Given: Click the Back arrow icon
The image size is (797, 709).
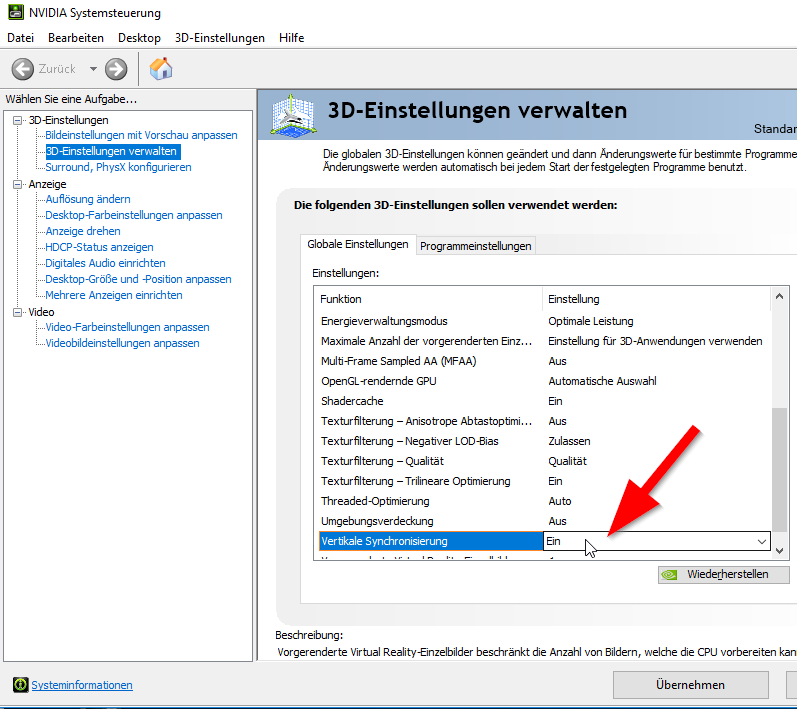Looking at the screenshot, I should tap(23, 69).
